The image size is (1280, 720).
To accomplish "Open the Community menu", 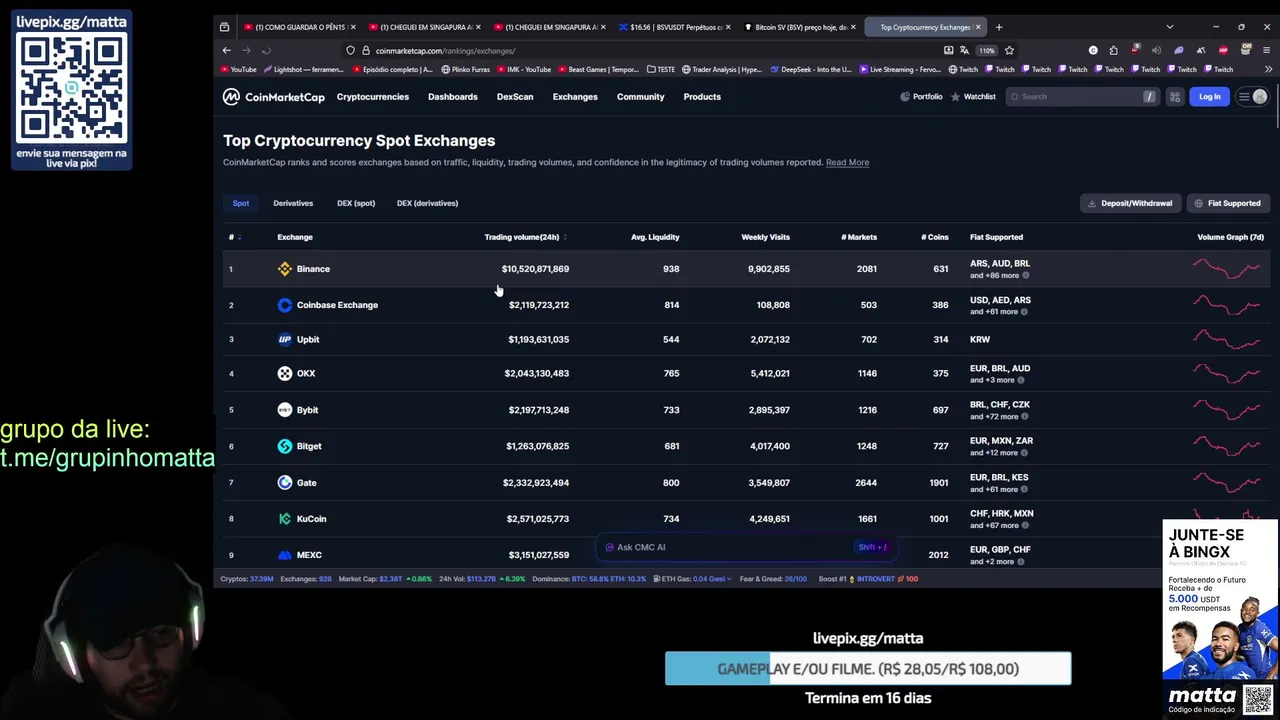I will click(640, 97).
